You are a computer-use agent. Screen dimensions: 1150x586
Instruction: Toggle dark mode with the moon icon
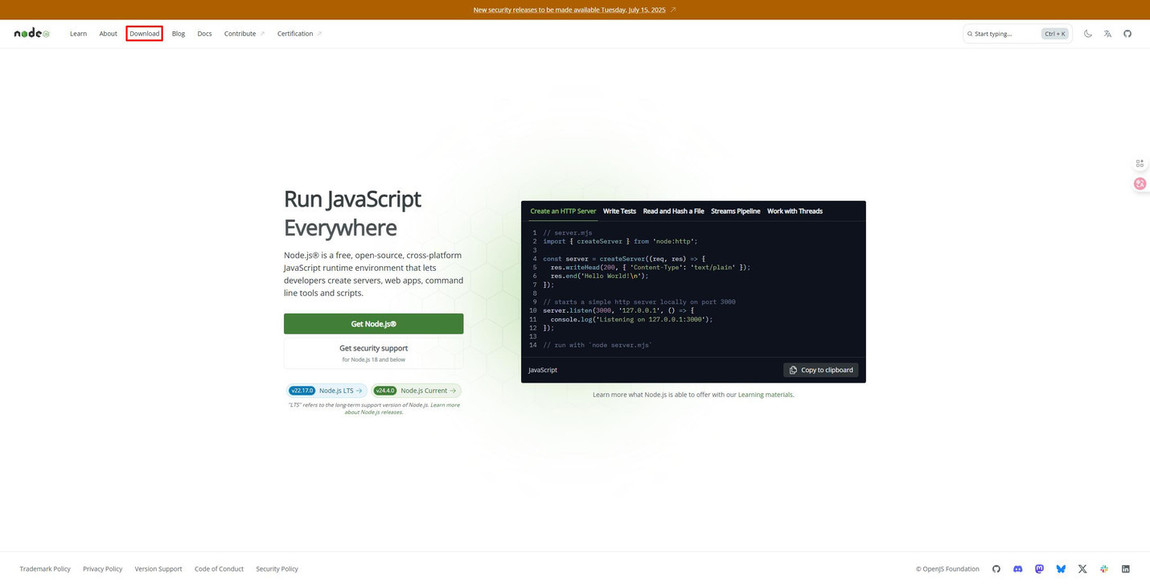point(1088,34)
